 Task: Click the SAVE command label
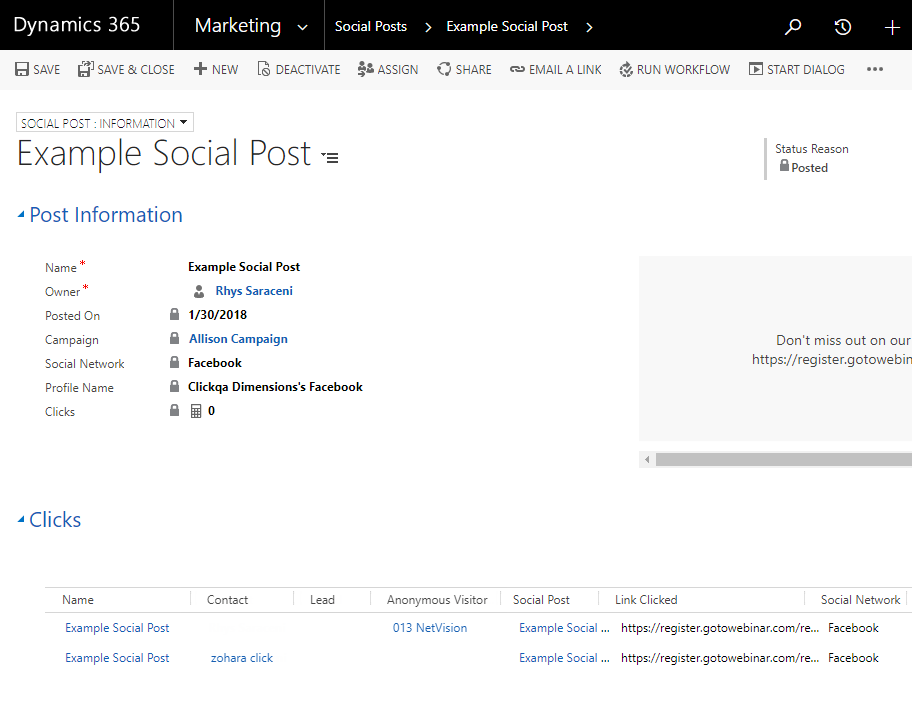point(47,70)
